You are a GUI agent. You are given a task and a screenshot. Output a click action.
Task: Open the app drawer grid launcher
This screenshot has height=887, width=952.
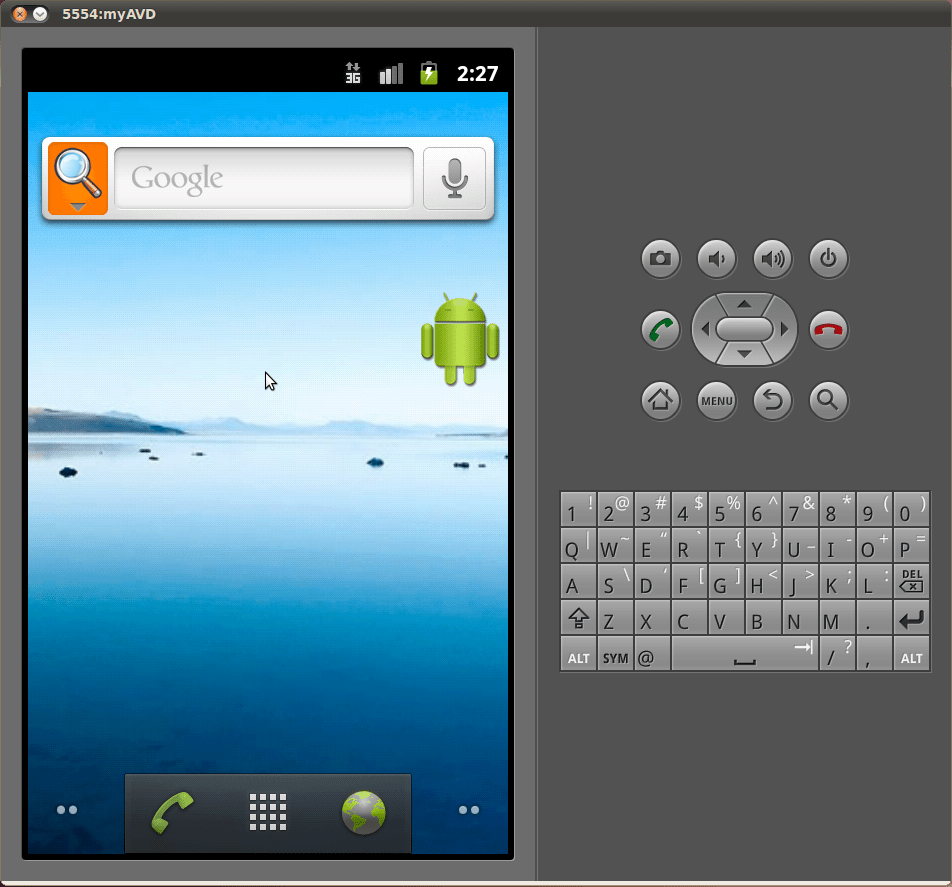pyautogui.click(x=268, y=812)
